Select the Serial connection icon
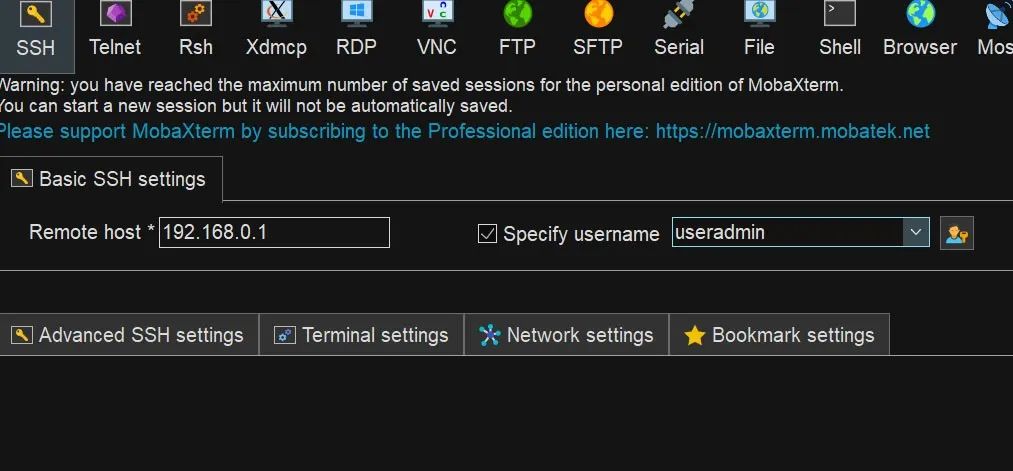This screenshot has width=1013, height=471. [x=678, y=14]
